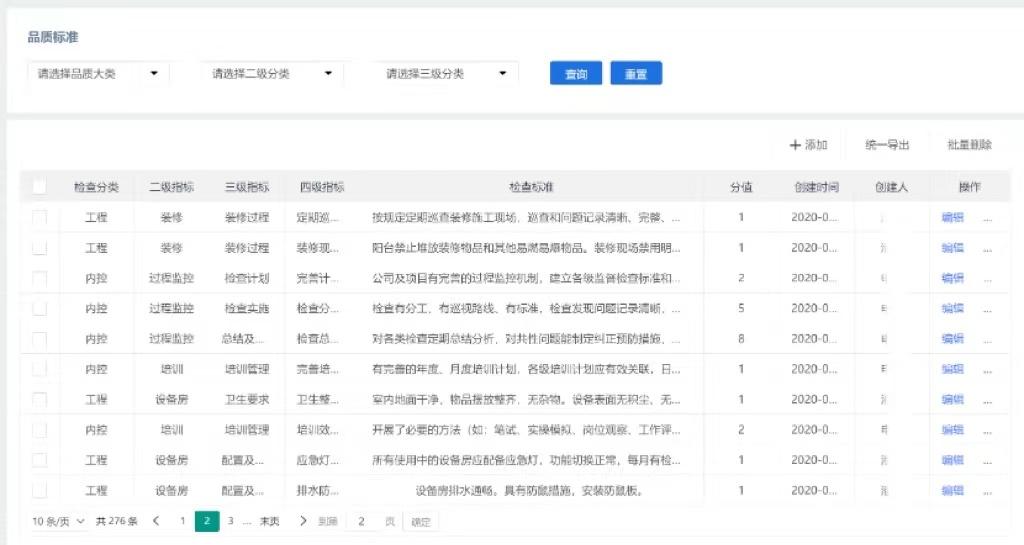Open the 请选择三级分类 dropdown
The width and height of the screenshot is (1024, 545).
[447, 74]
